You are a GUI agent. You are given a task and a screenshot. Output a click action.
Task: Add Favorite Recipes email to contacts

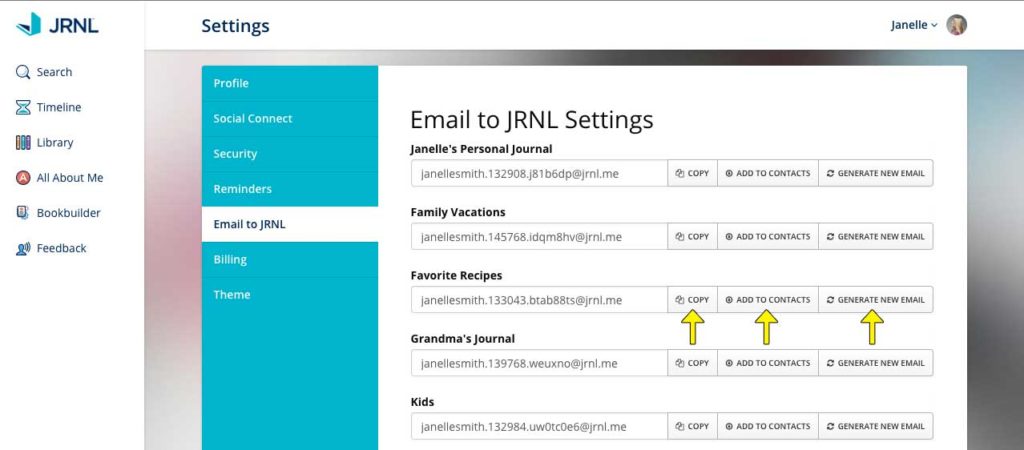coord(768,300)
